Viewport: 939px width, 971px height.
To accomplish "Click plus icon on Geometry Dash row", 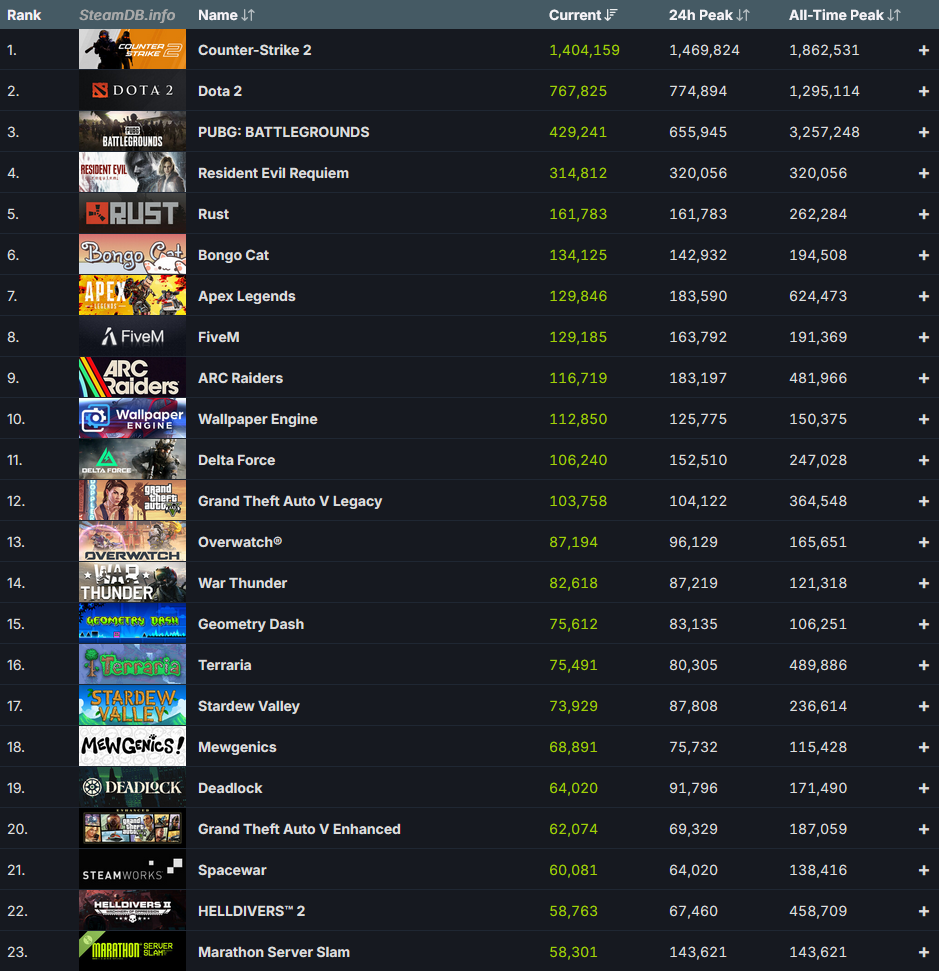I will click(924, 624).
